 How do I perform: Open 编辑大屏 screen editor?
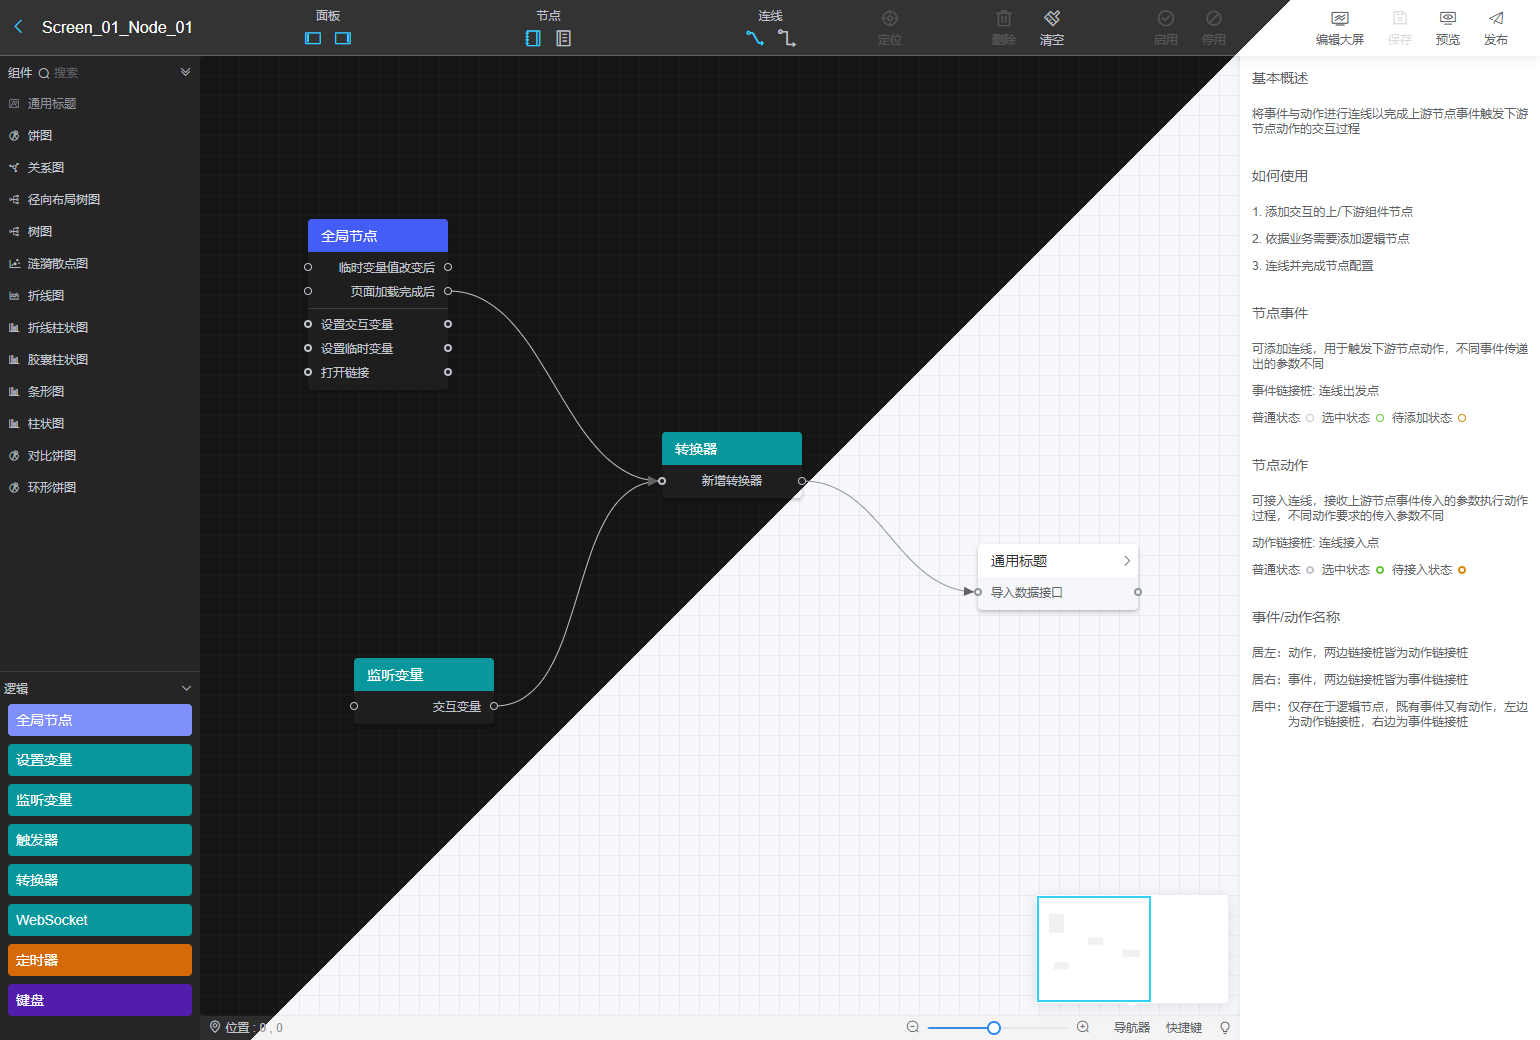(x=1340, y=28)
